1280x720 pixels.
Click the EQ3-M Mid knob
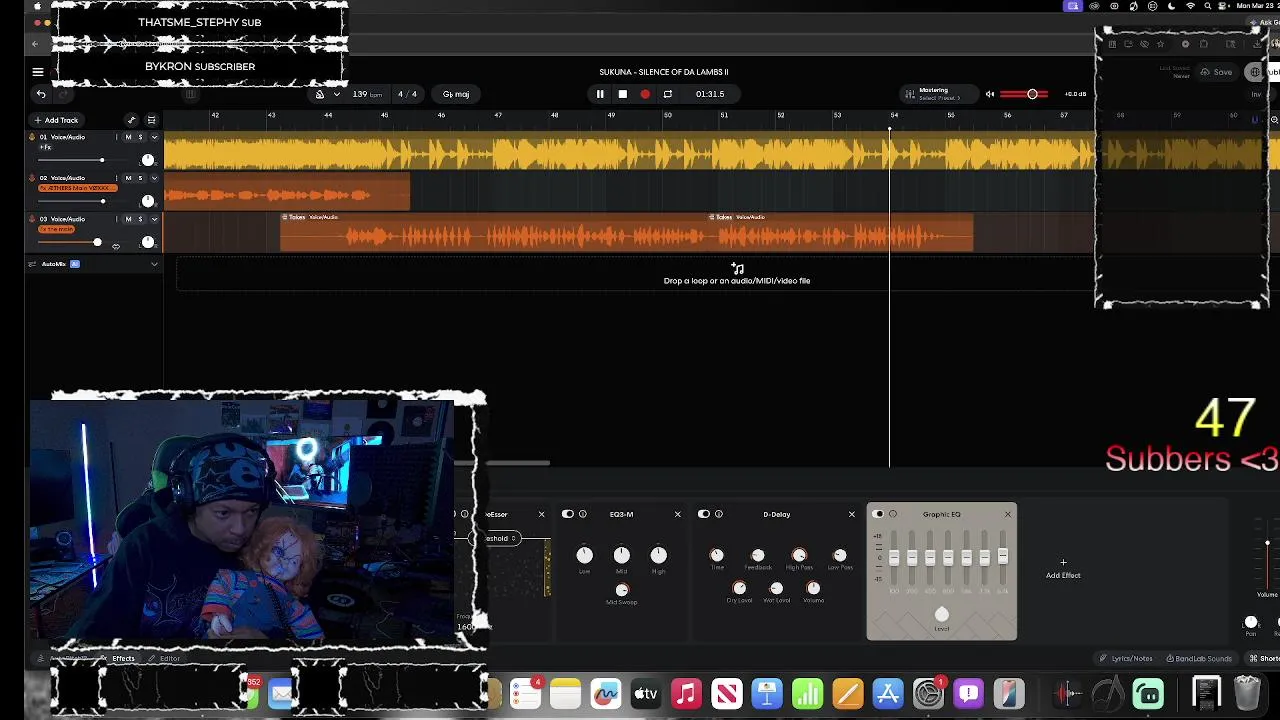point(621,555)
